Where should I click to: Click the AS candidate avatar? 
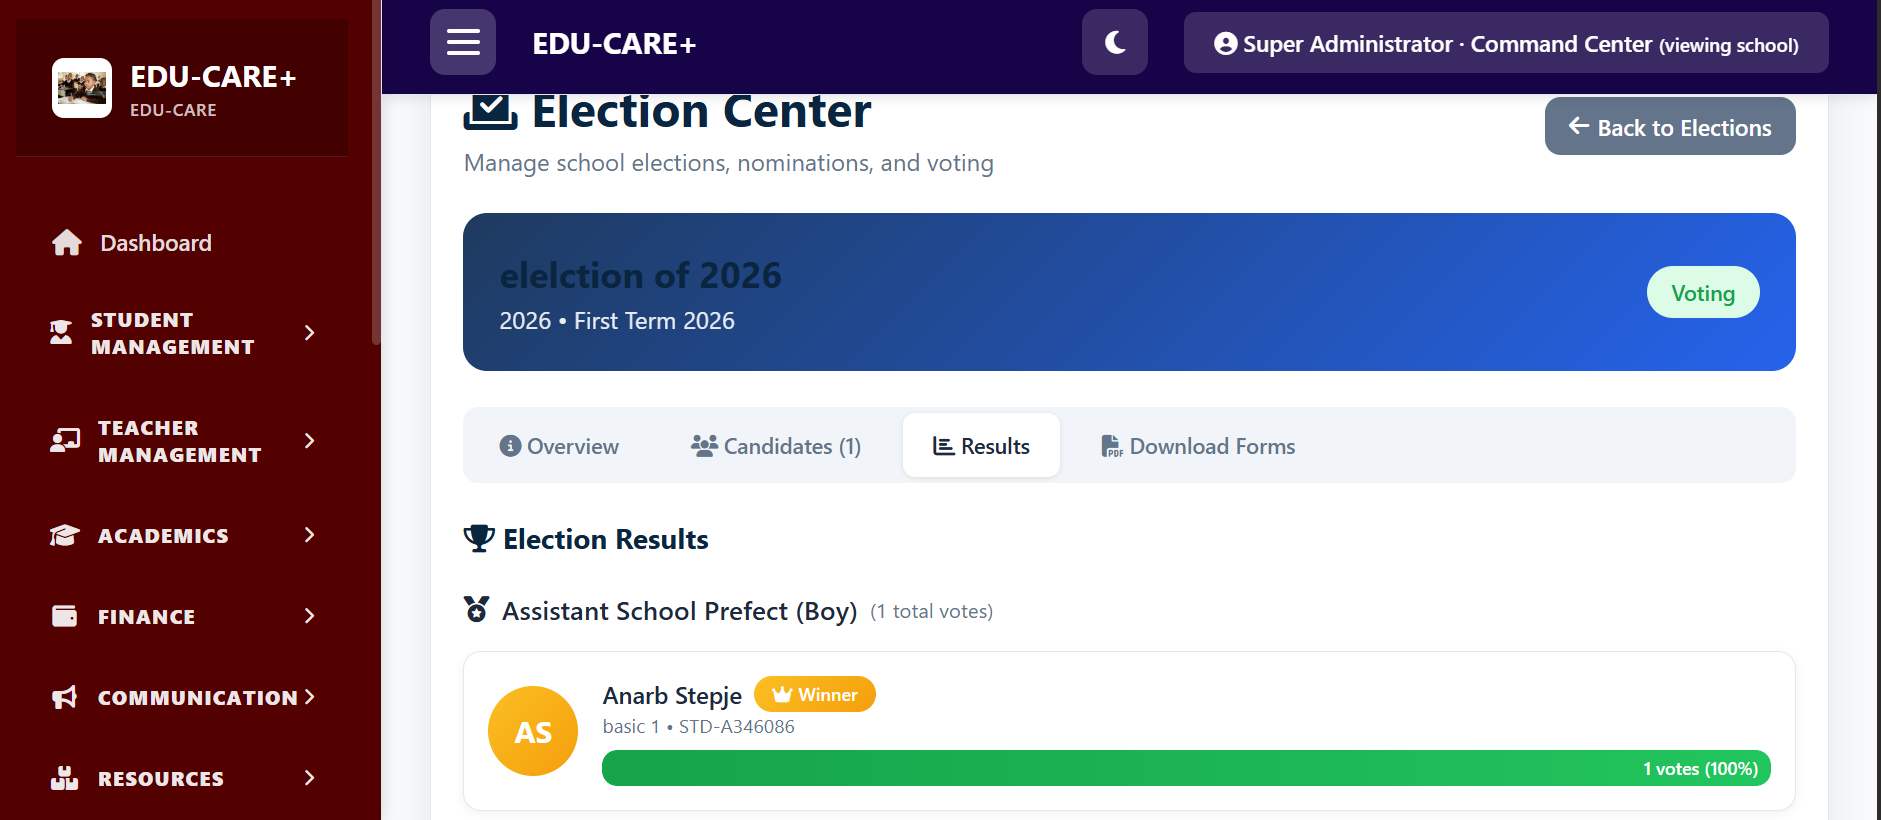(533, 731)
